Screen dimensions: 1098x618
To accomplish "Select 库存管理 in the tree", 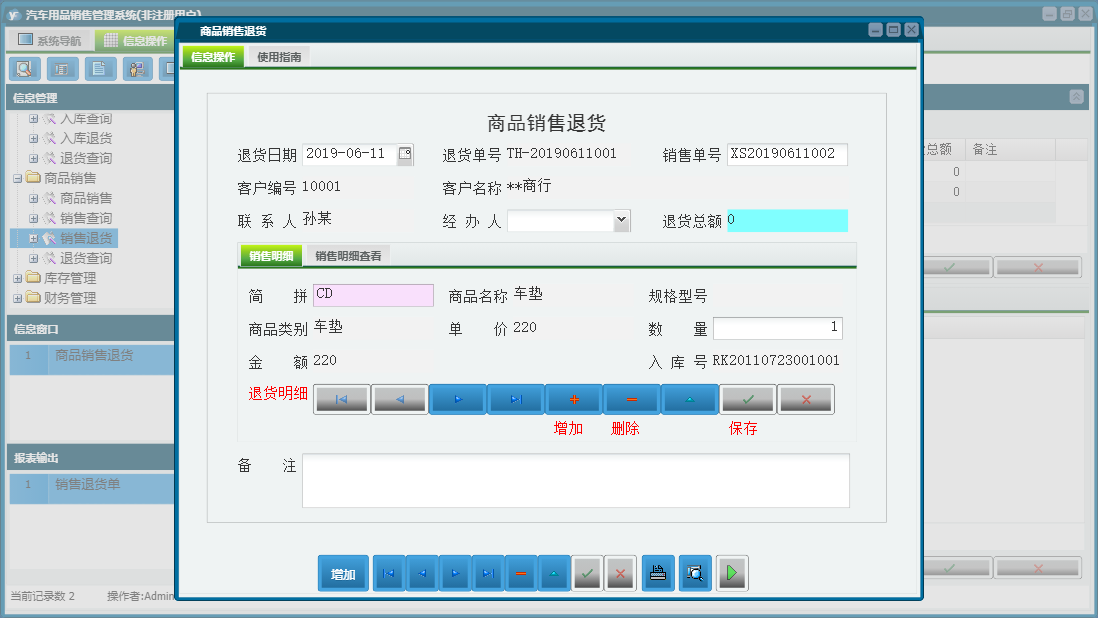I will point(70,279).
